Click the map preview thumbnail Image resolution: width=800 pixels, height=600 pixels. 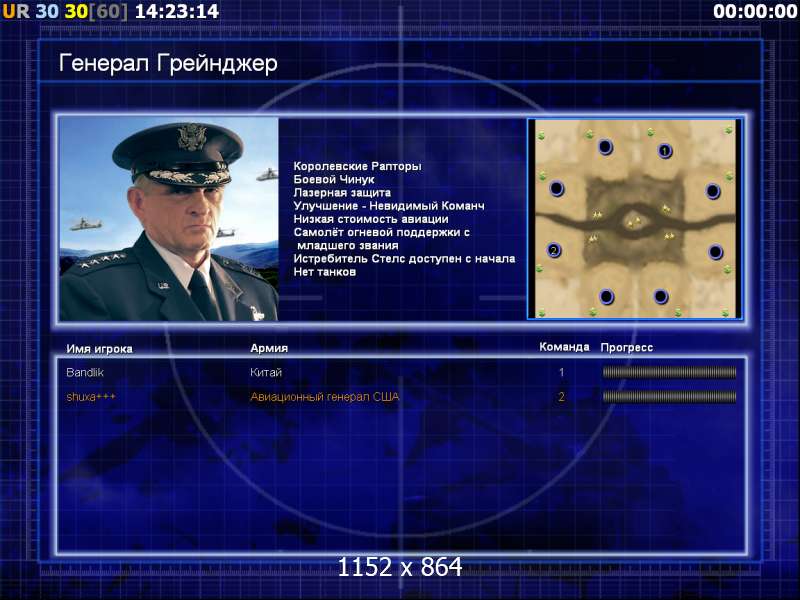click(634, 219)
